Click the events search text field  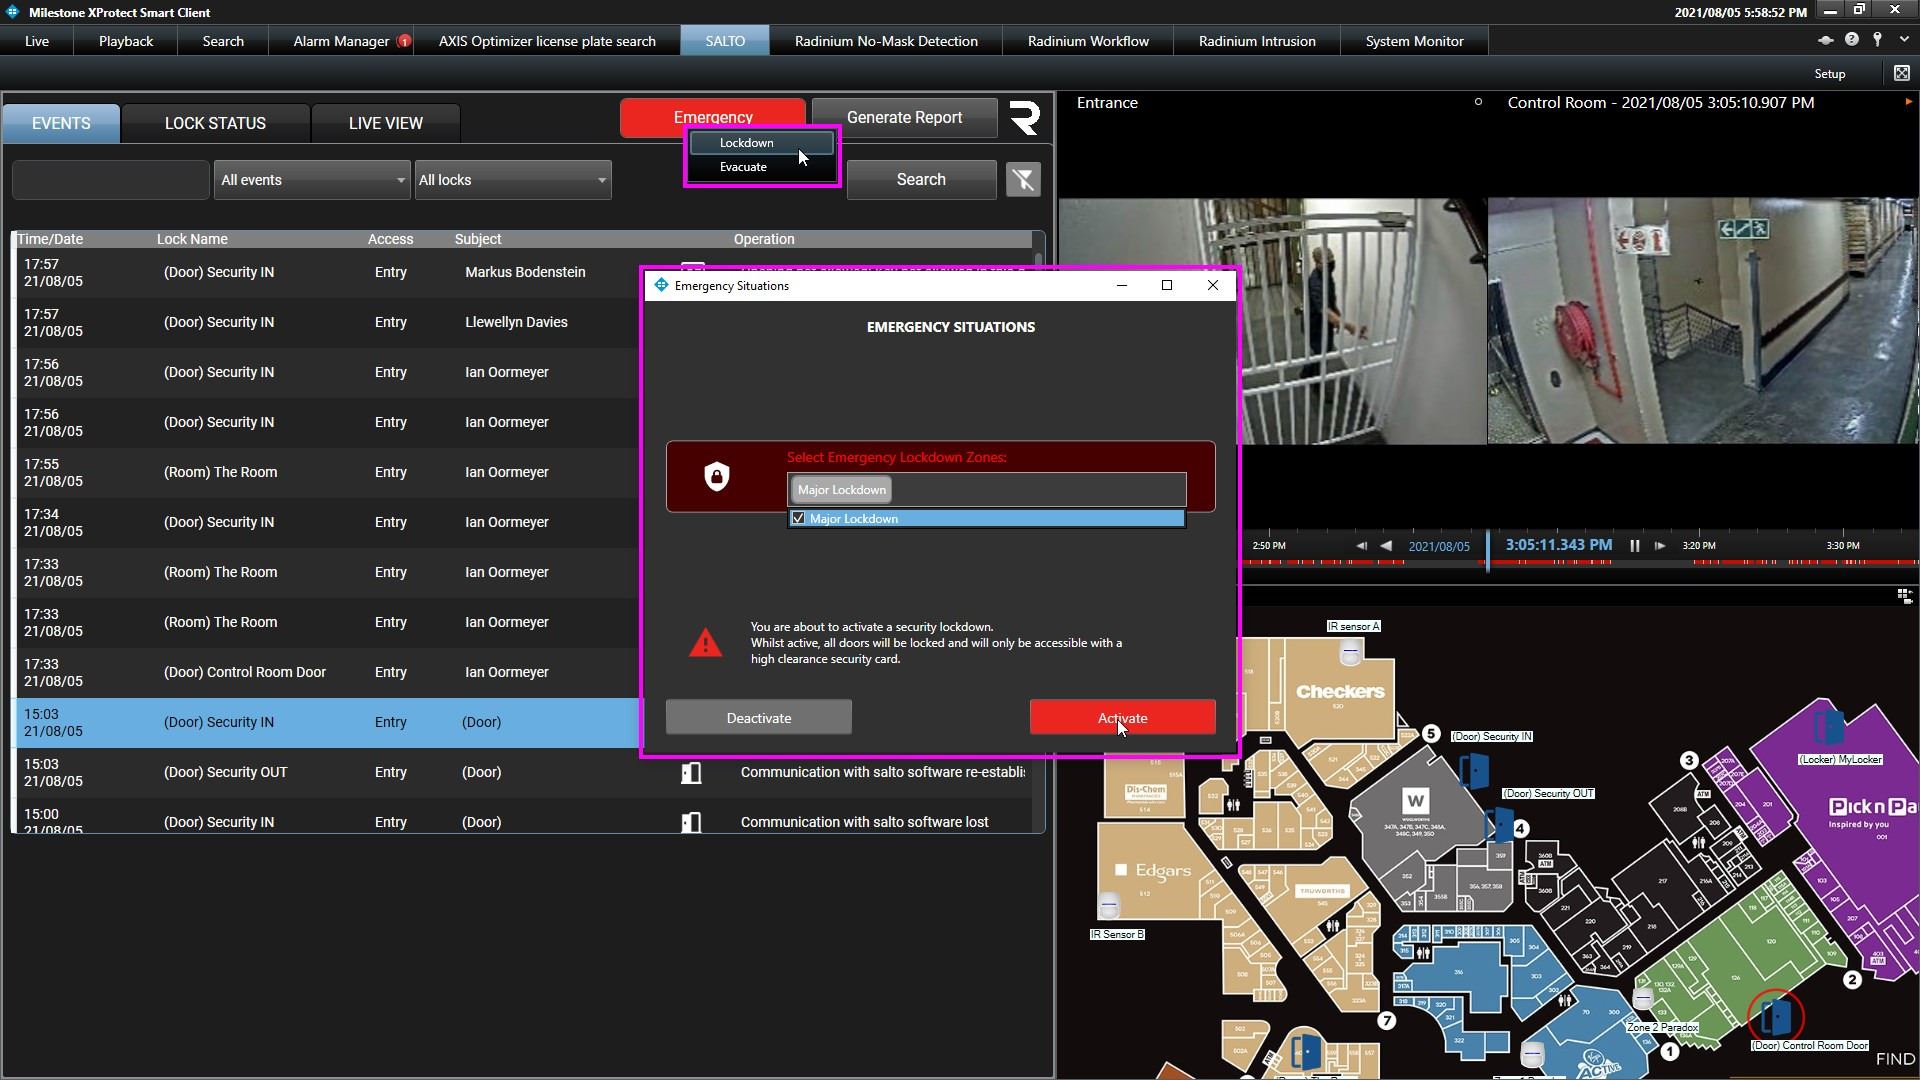point(110,180)
